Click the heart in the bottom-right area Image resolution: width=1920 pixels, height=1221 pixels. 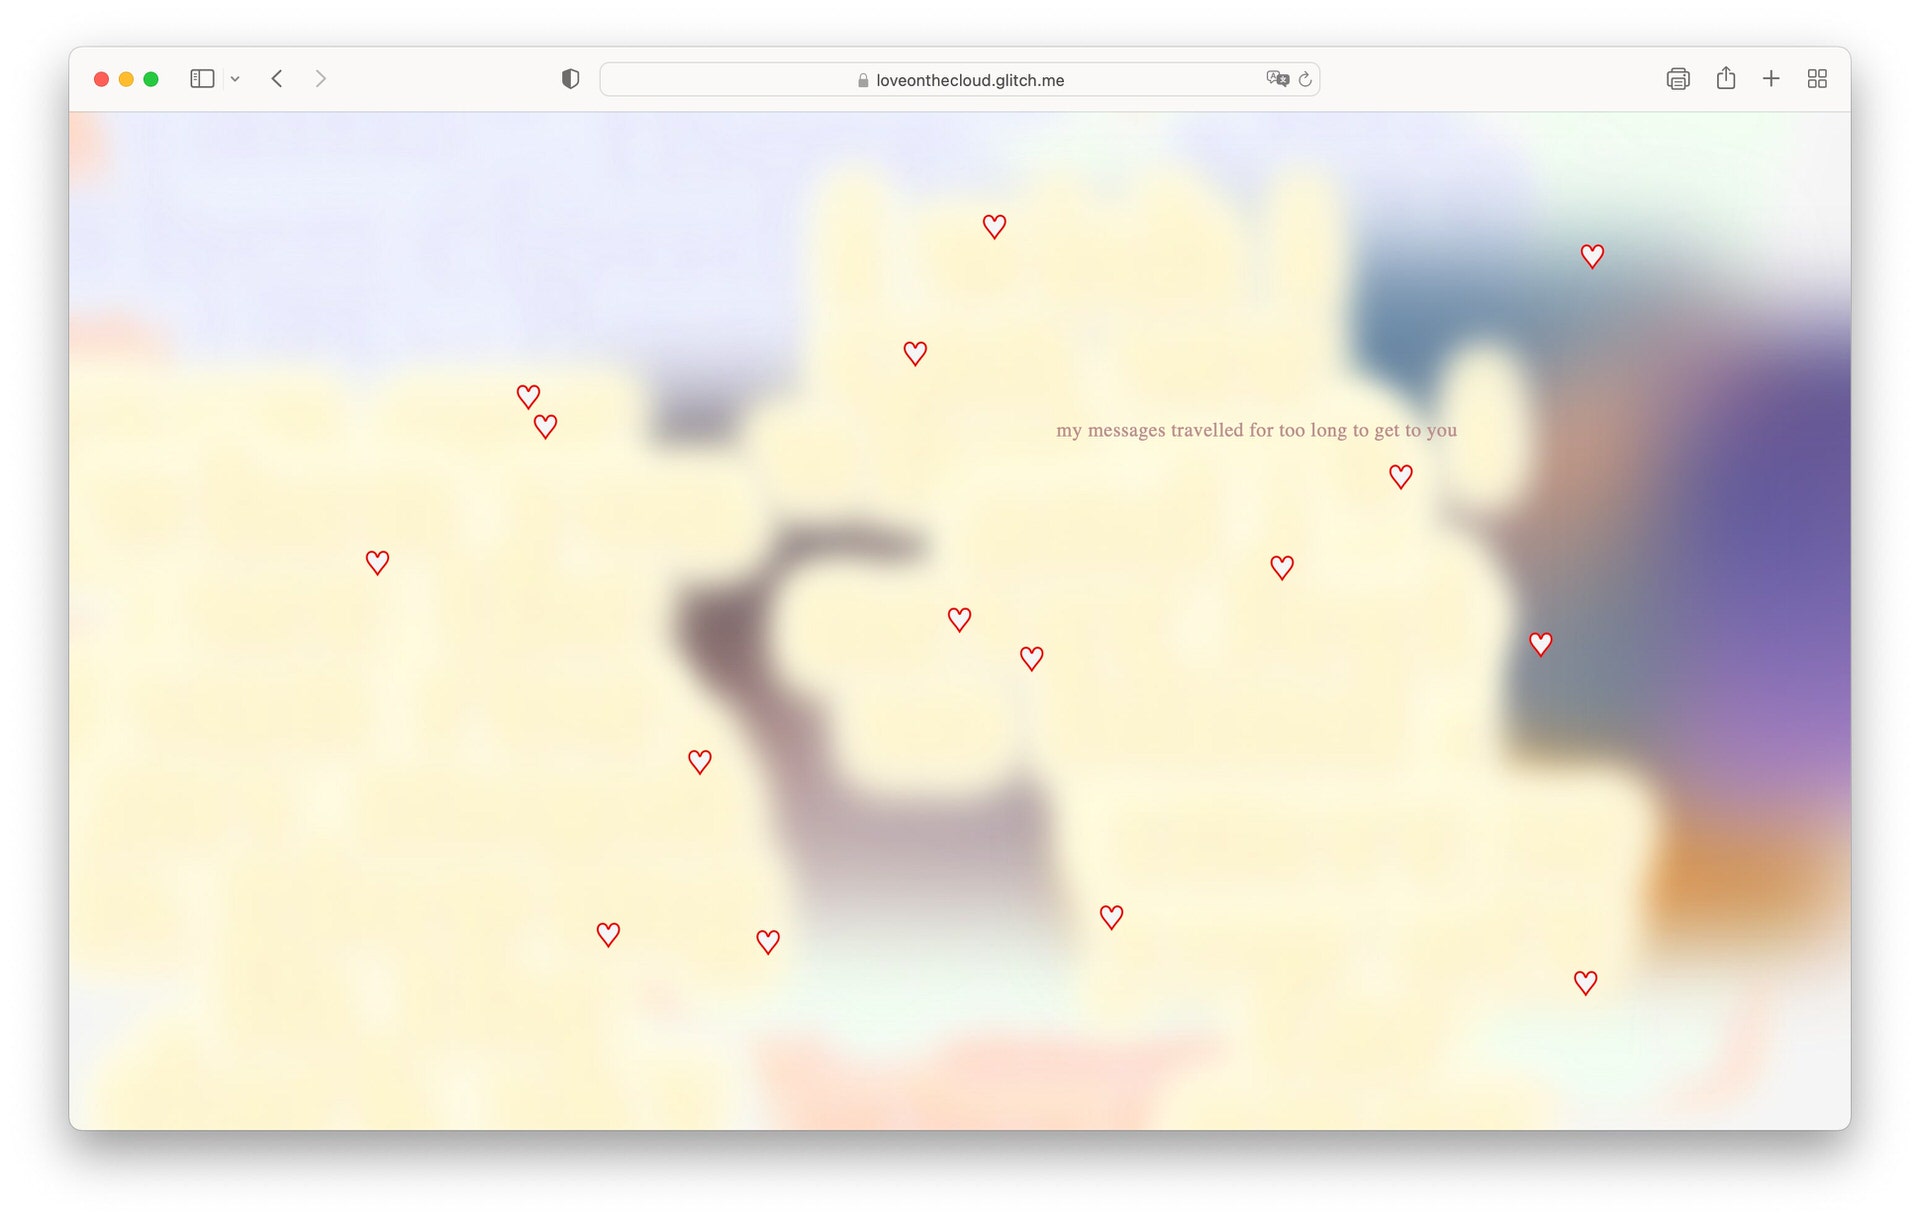tap(1585, 982)
